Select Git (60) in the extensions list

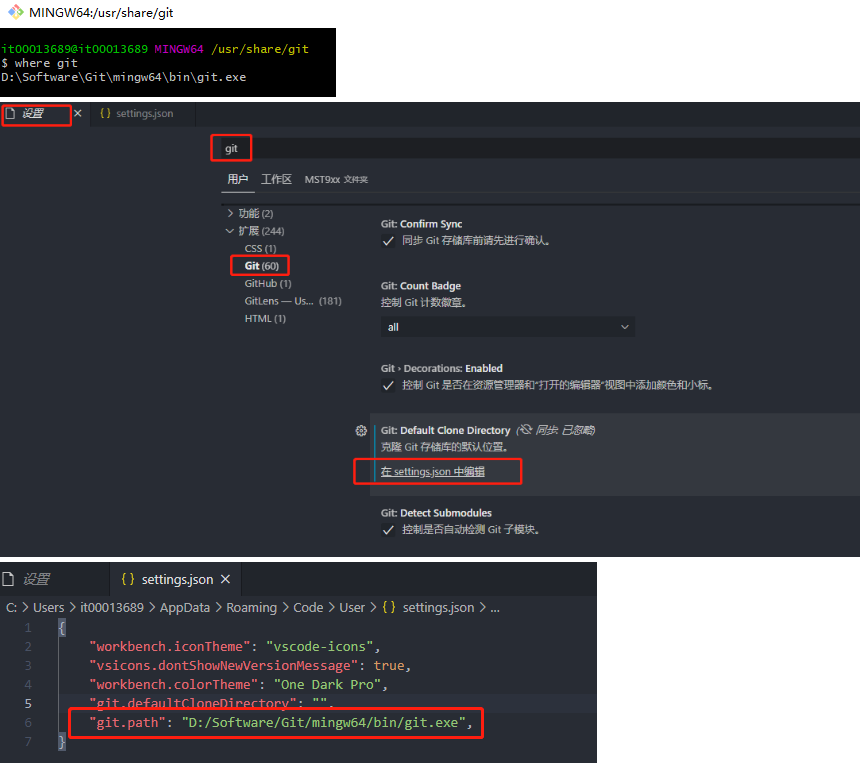[x=259, y=265]
